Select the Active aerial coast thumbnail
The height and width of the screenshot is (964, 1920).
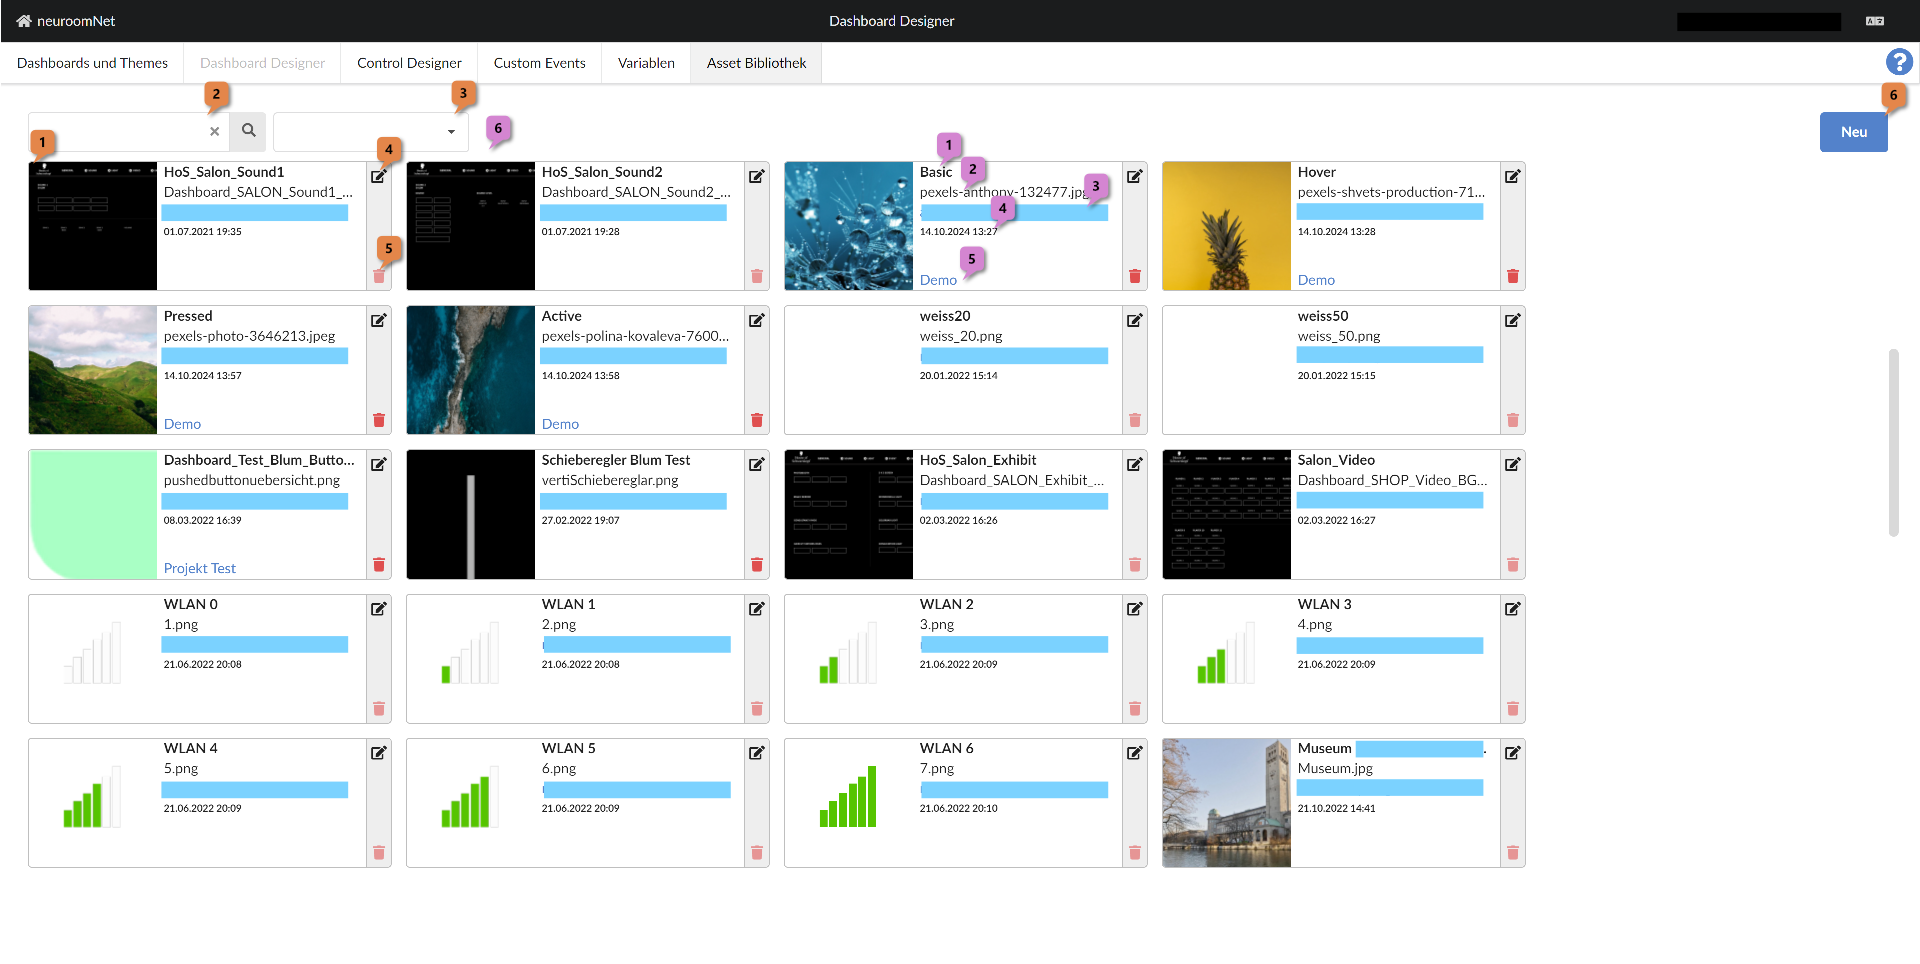[471, 370]
